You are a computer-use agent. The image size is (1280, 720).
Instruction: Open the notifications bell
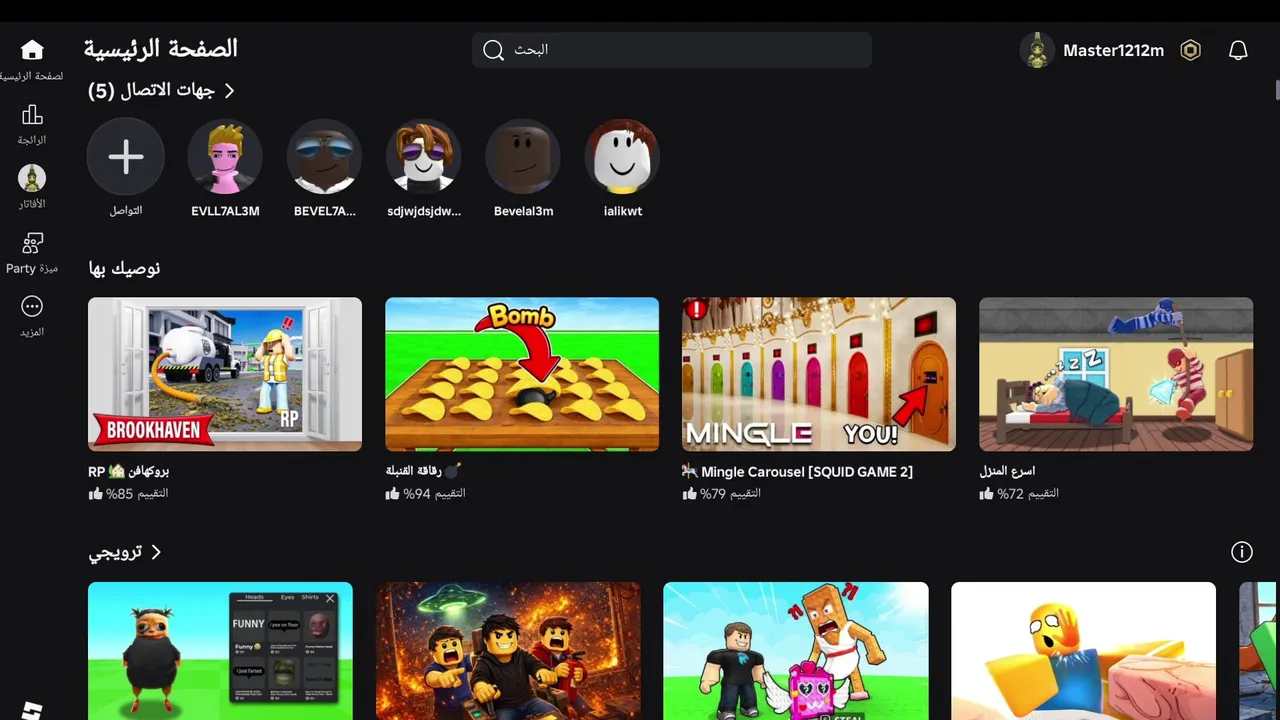[1238, 50]
